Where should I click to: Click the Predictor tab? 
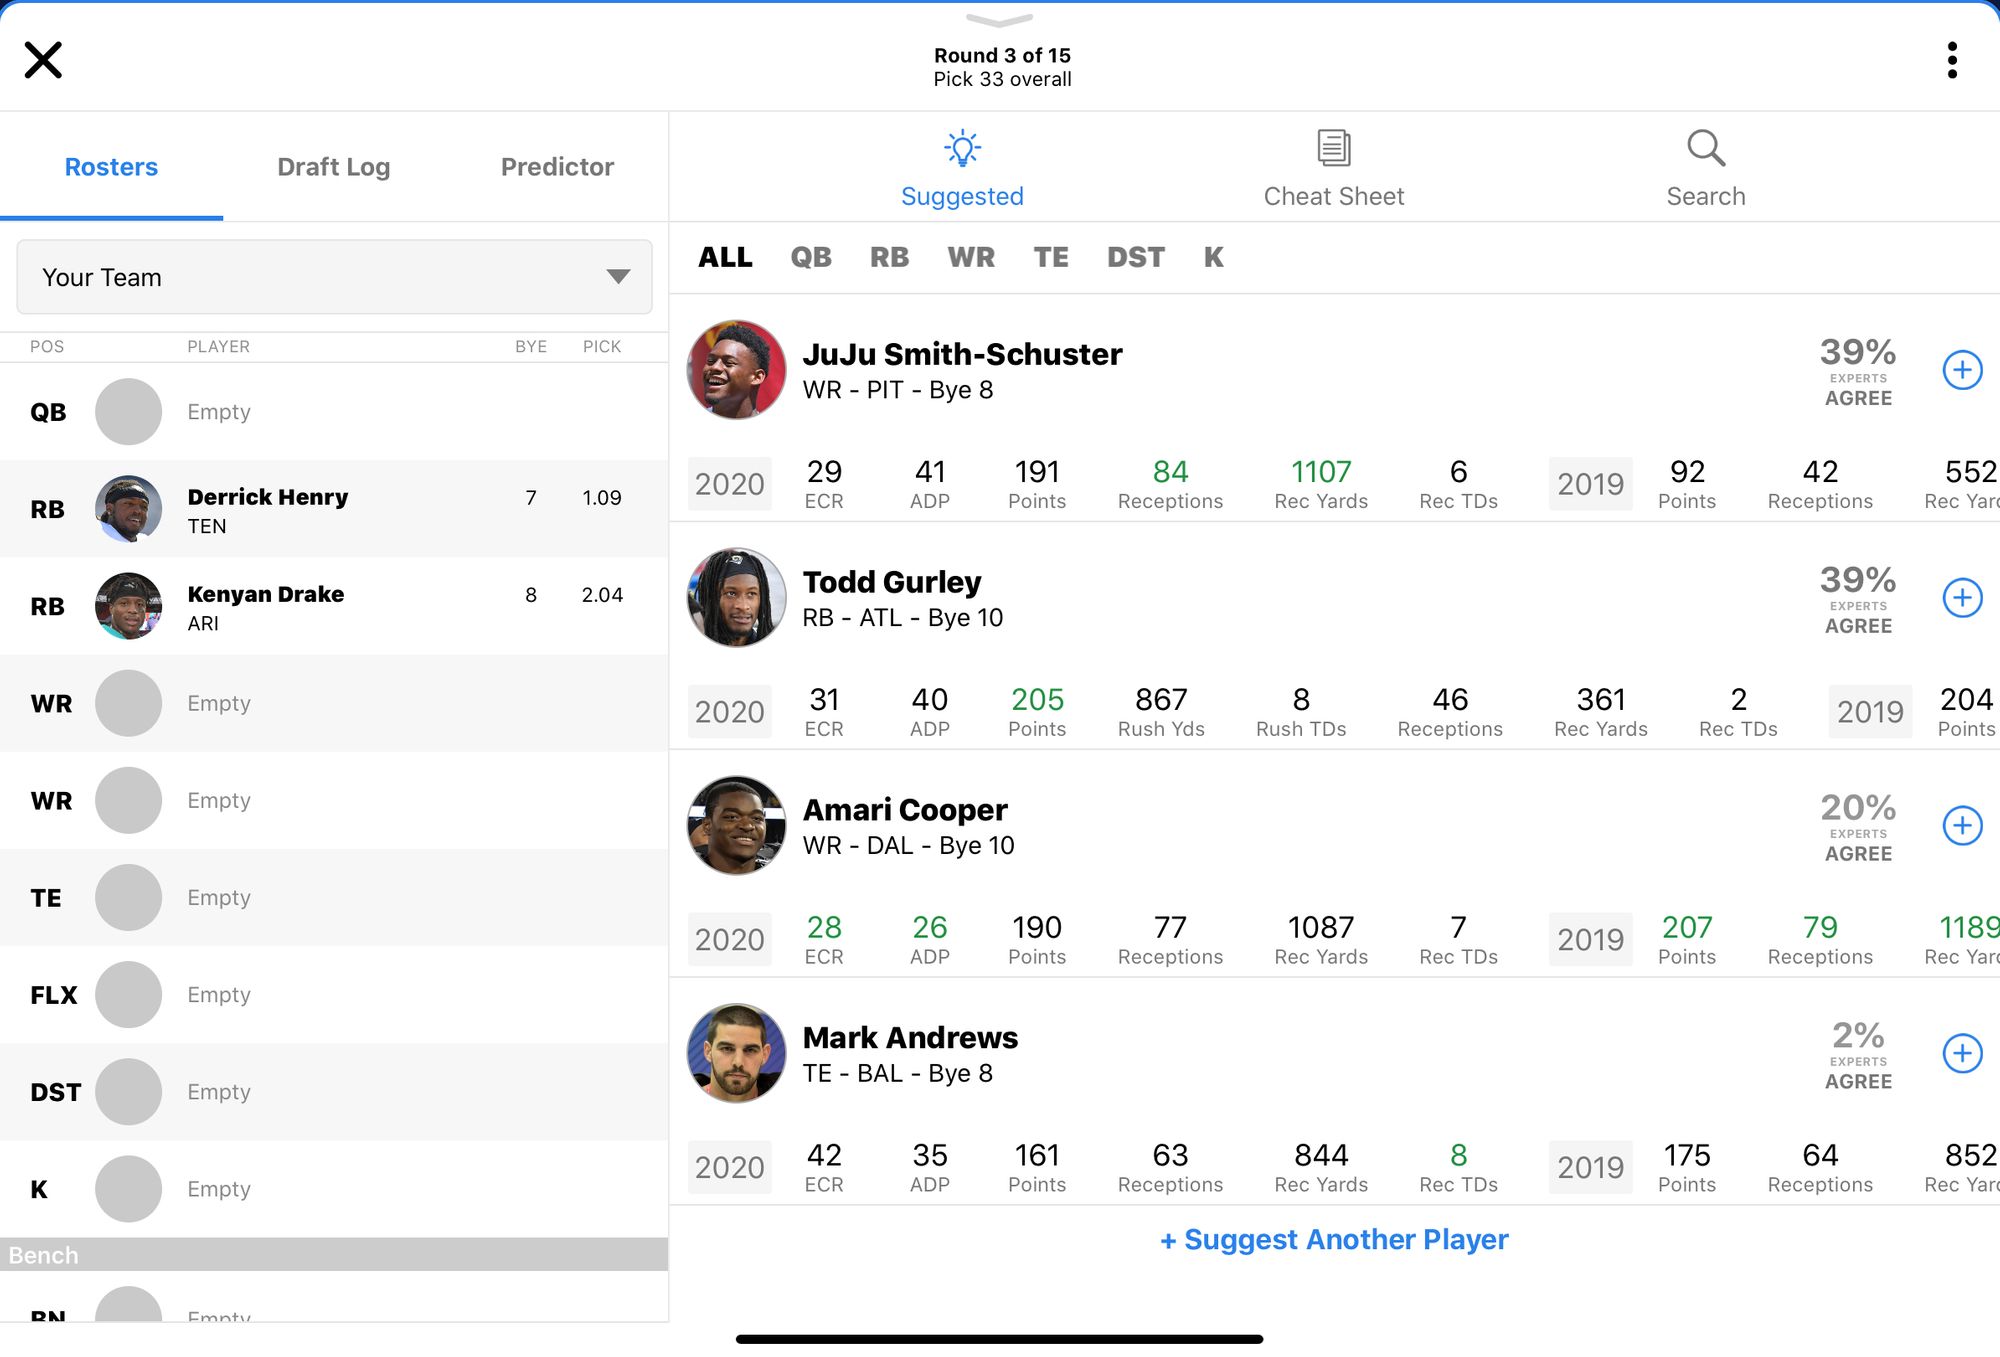click(557, 167)
